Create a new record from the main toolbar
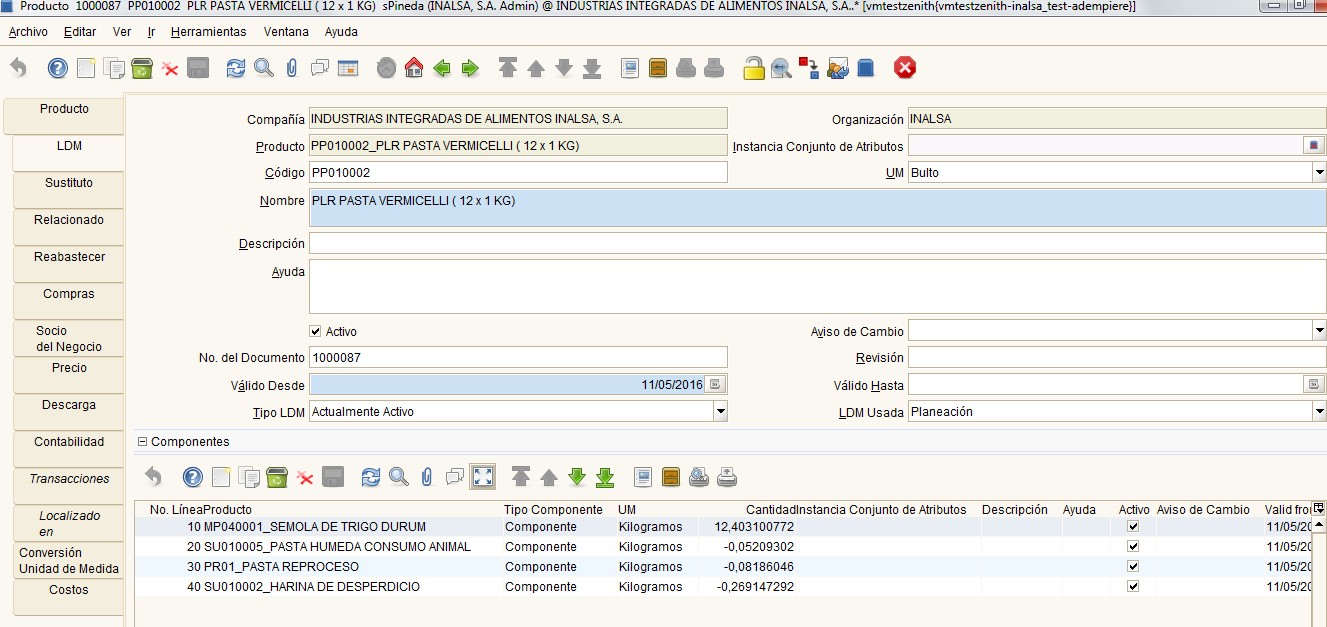 [x=86, y=68]
